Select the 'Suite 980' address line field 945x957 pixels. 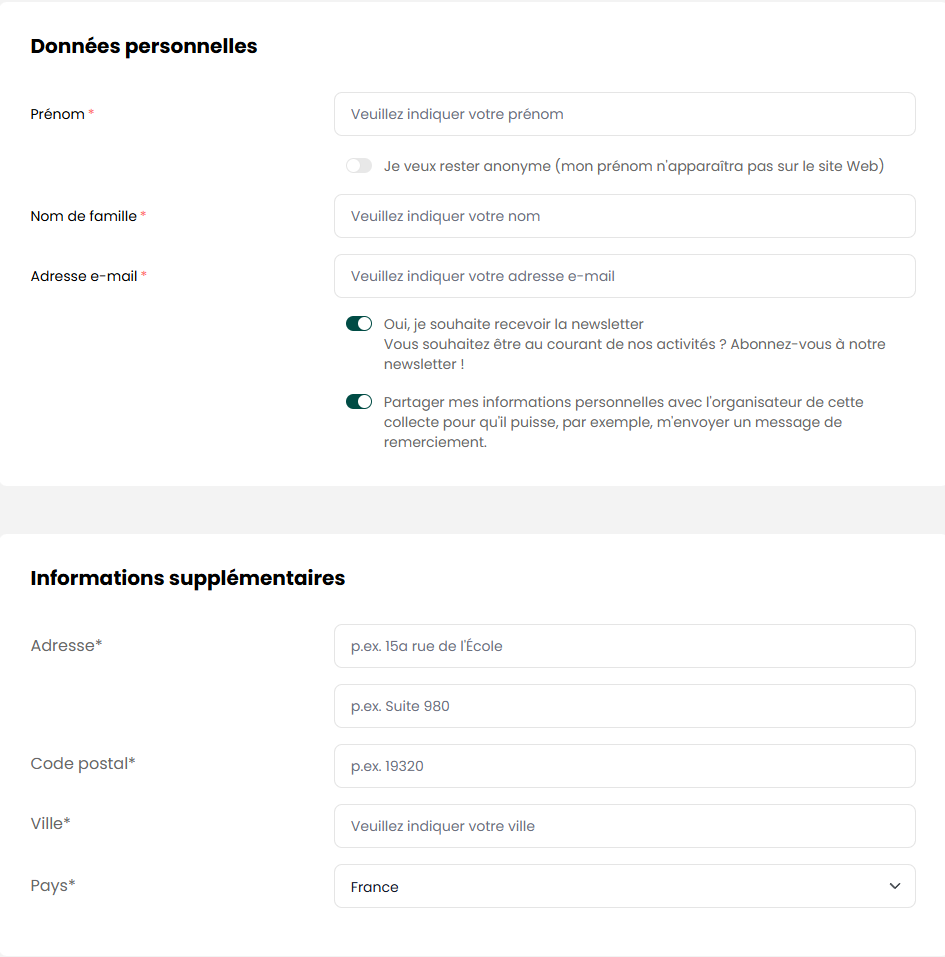(x=624, y=706)
